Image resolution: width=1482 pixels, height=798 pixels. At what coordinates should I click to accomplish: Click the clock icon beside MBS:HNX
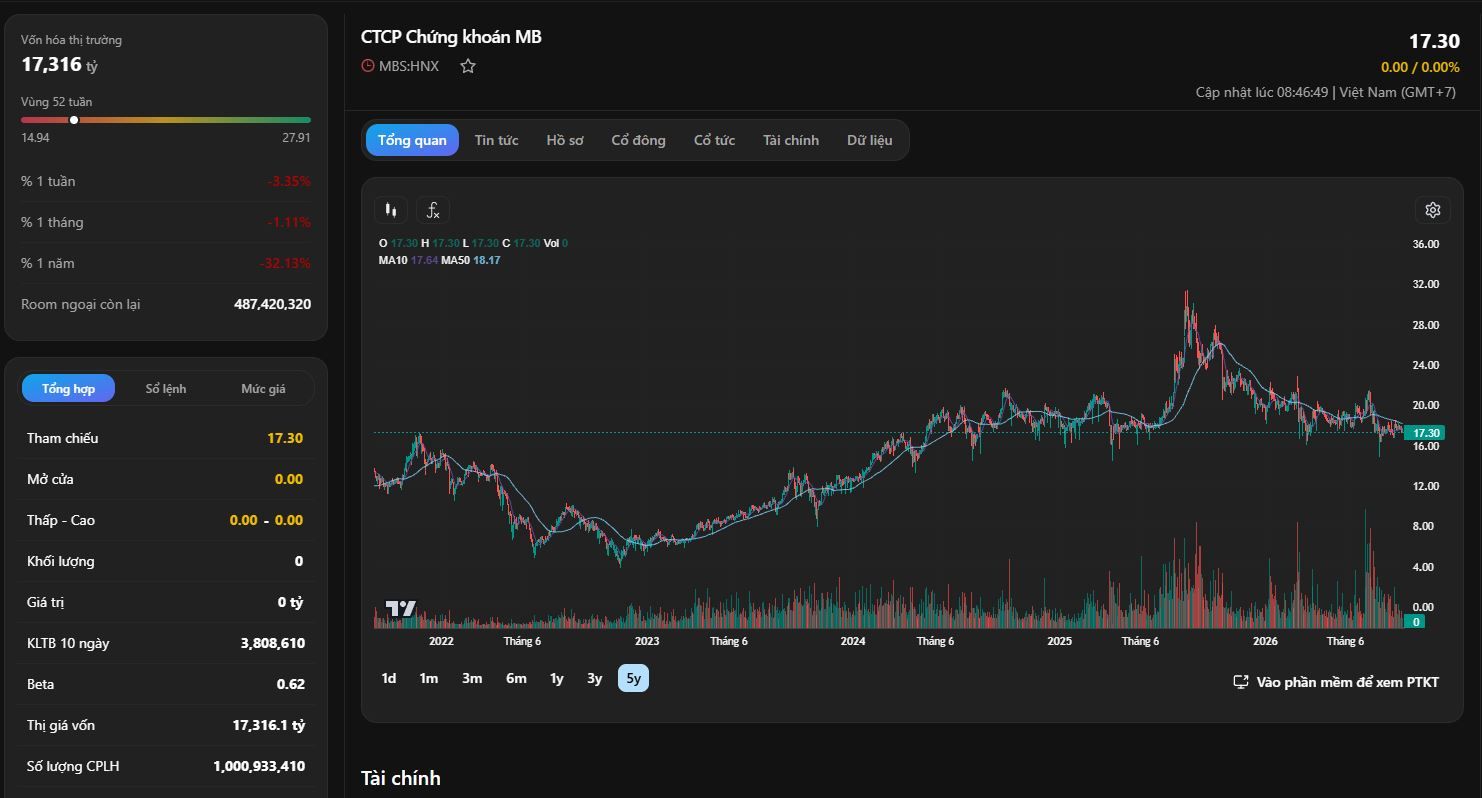pos(368,66)
